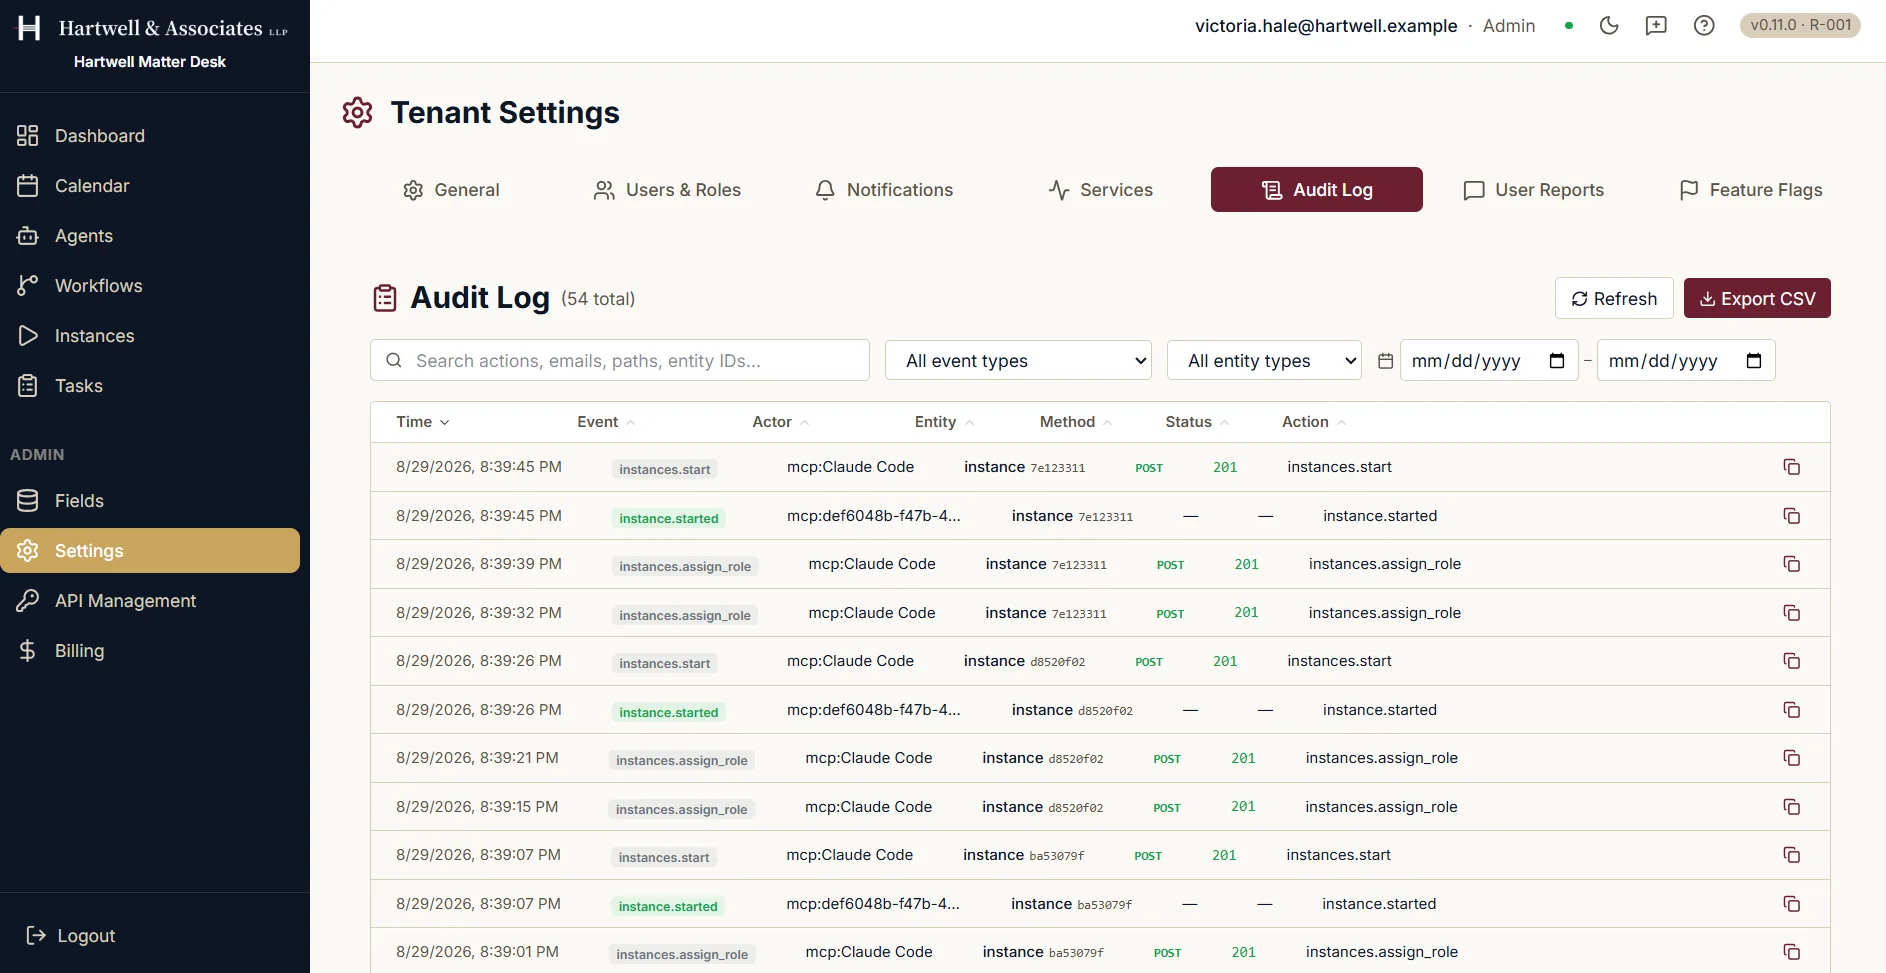The image size is (1886, 973).
Task: Switch to Users & Roles tab
Action: coord(667,190)
